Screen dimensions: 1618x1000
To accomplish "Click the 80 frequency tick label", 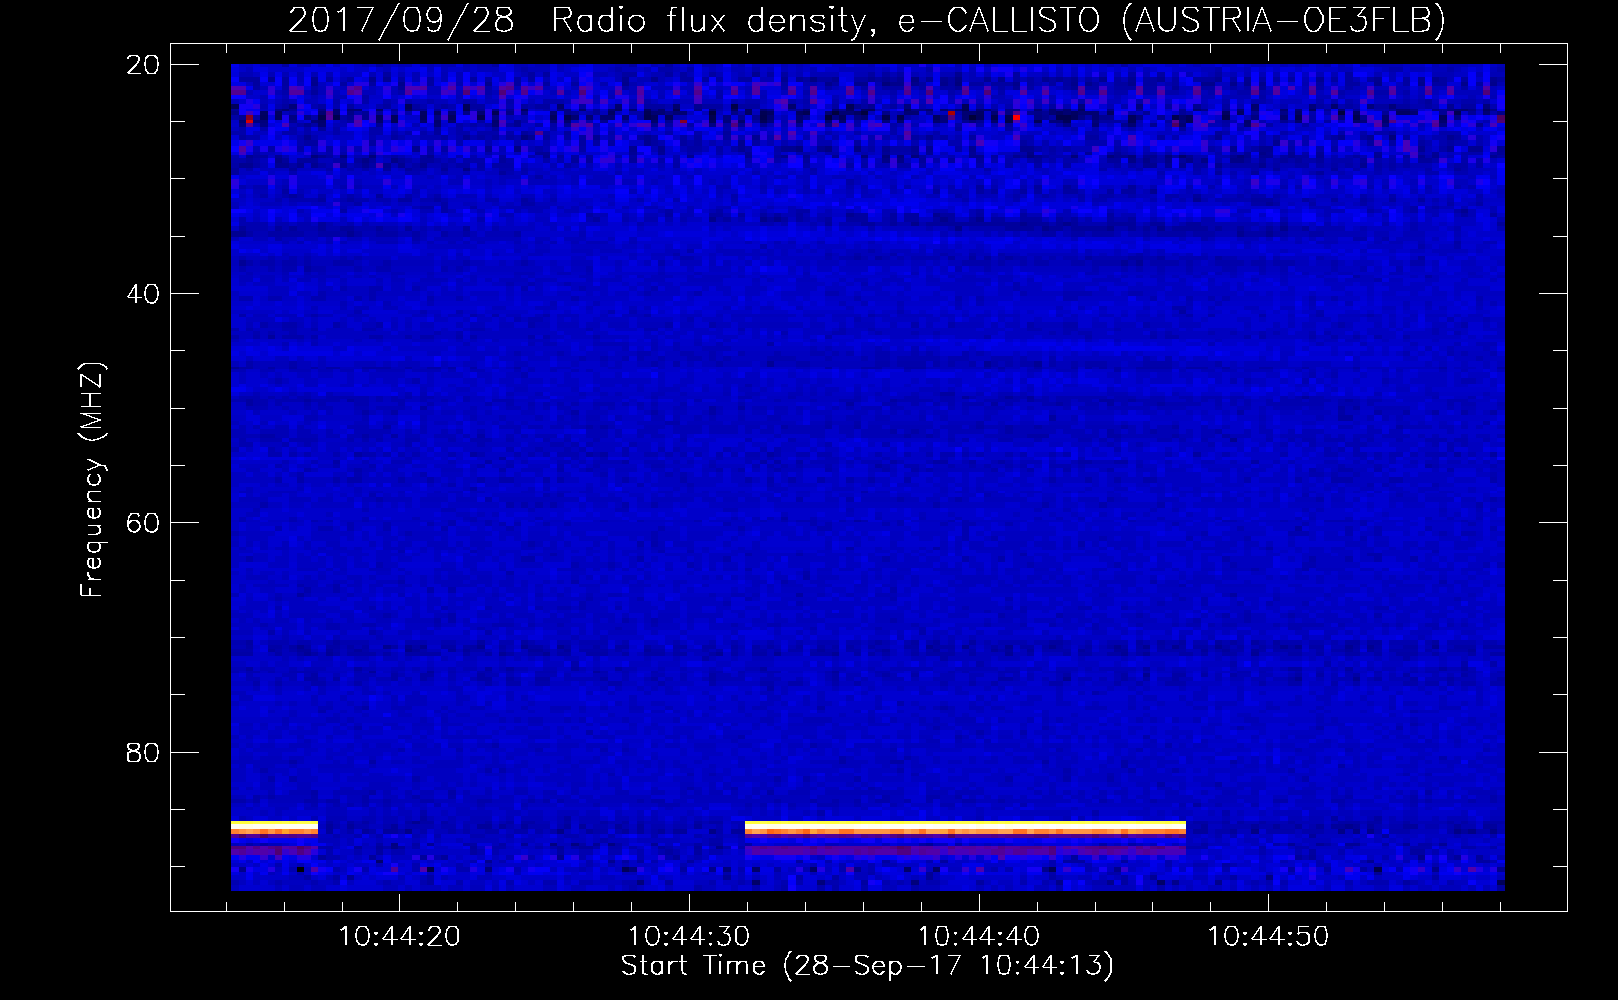I will 143,752.
